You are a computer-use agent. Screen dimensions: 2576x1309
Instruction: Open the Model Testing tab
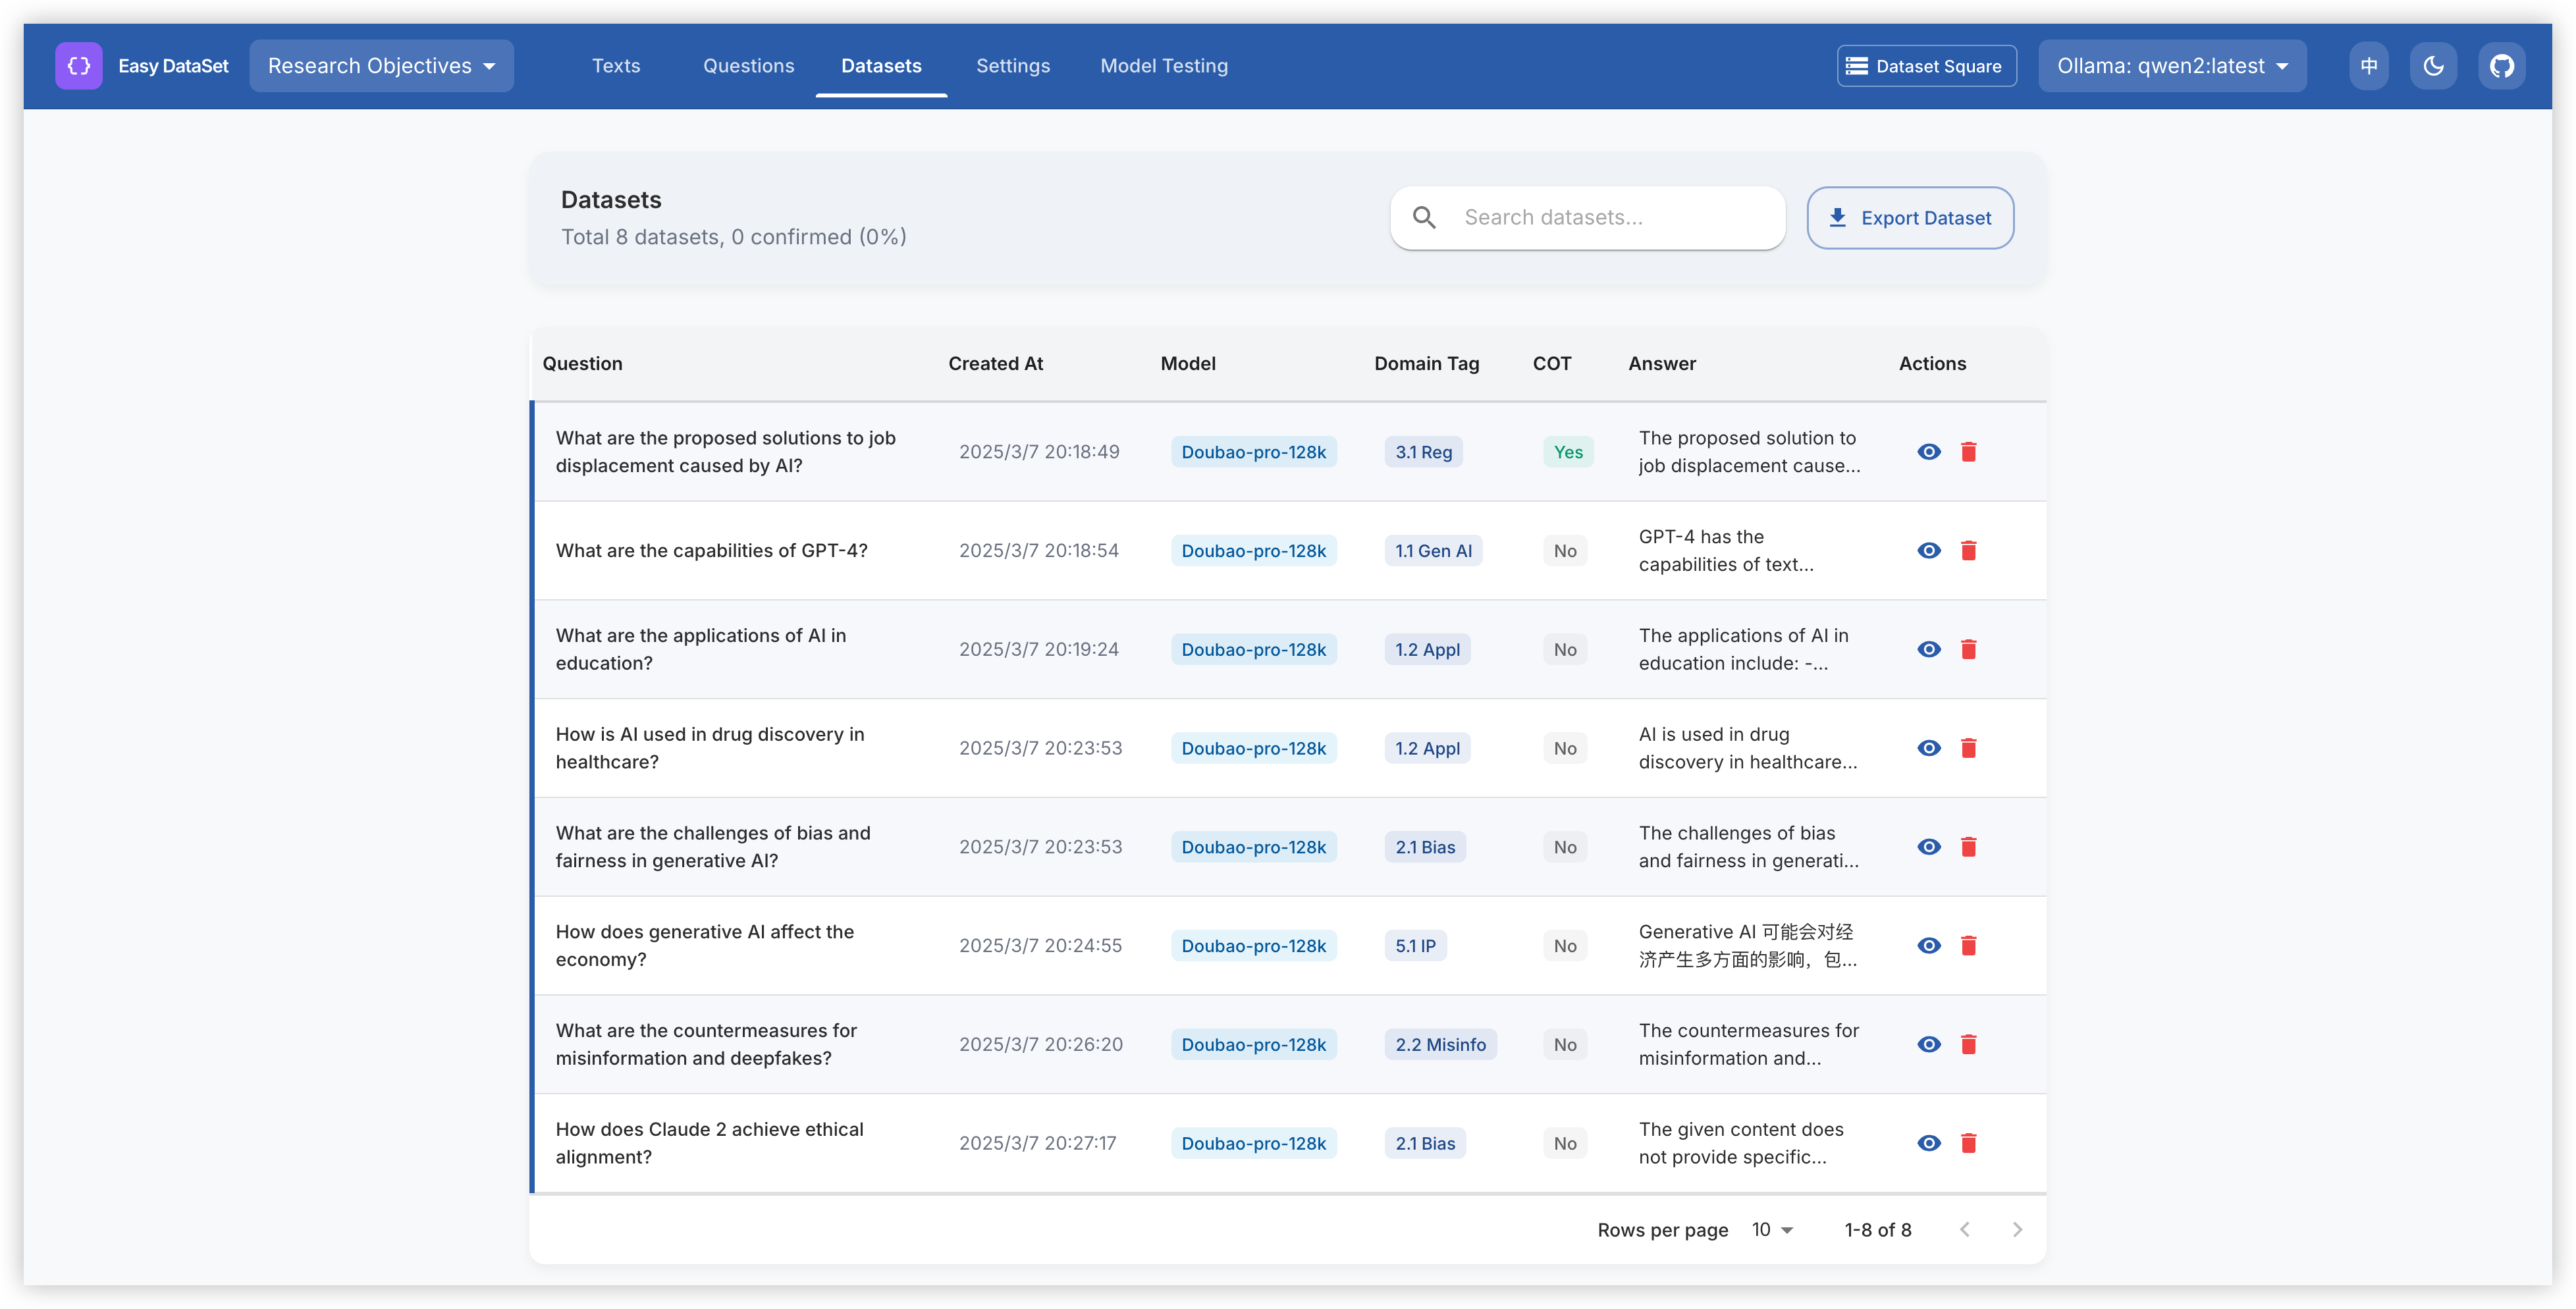coord(1163,66)
